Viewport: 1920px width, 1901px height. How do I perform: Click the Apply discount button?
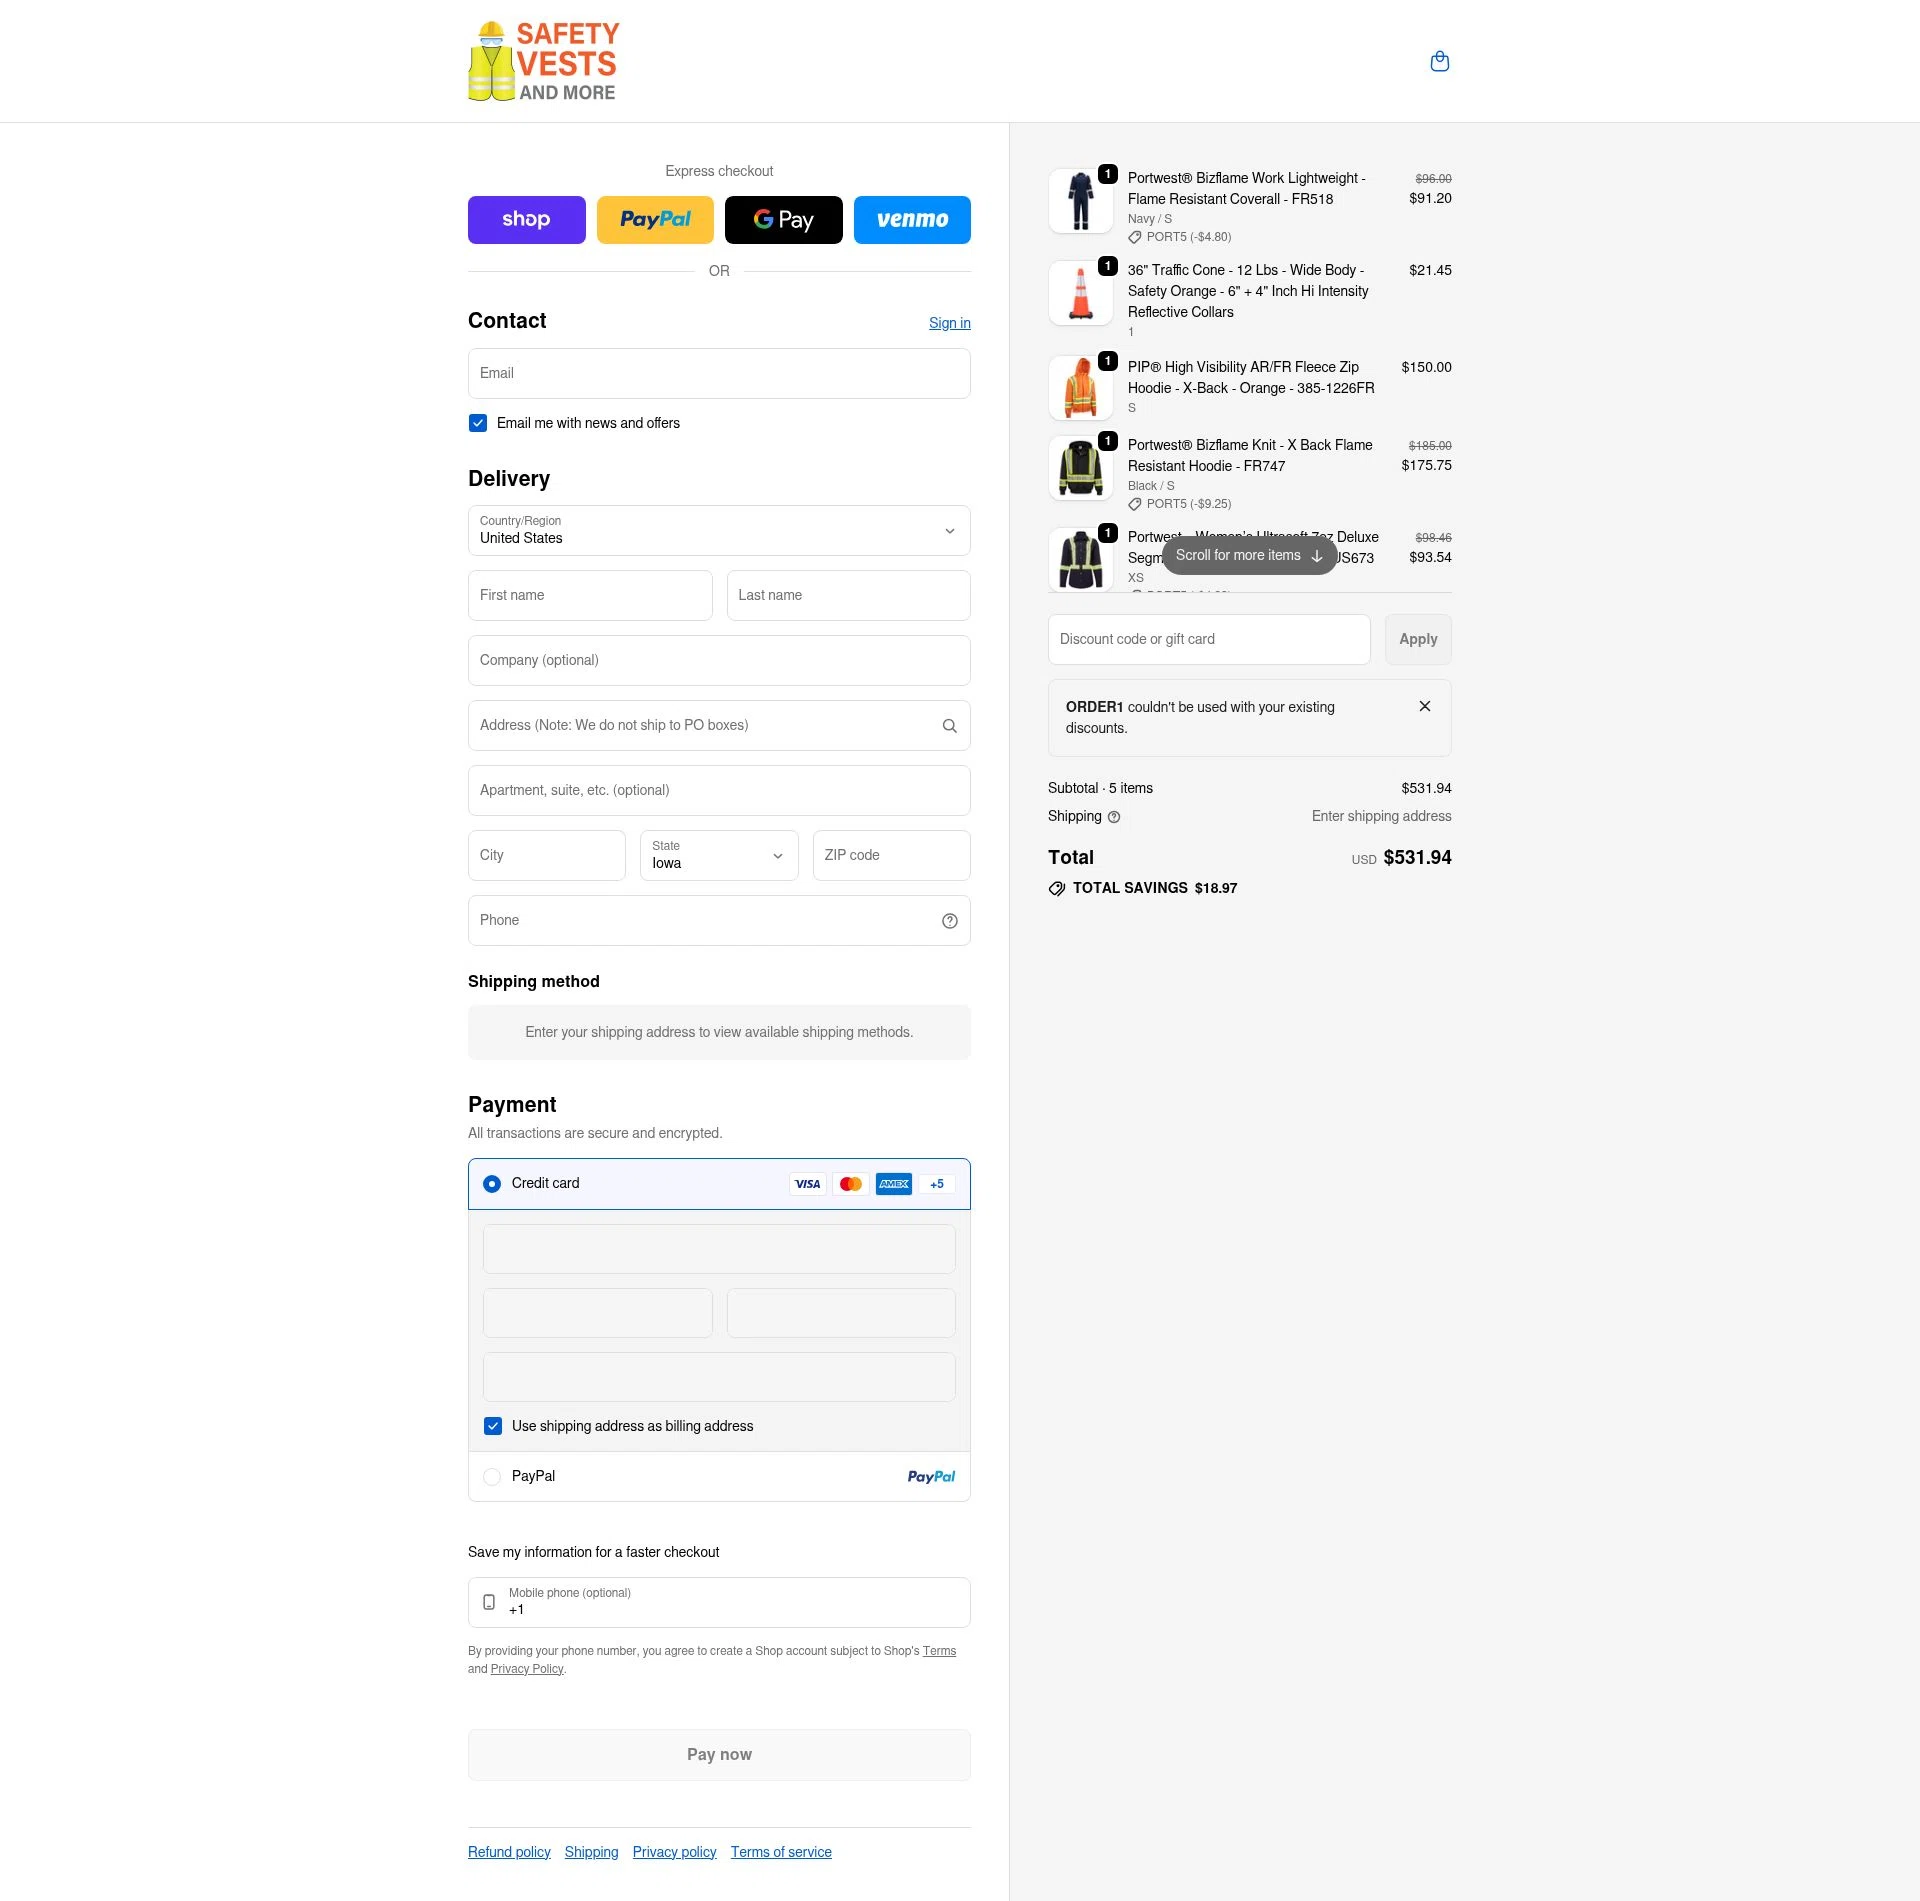[x=1418, y=639]
